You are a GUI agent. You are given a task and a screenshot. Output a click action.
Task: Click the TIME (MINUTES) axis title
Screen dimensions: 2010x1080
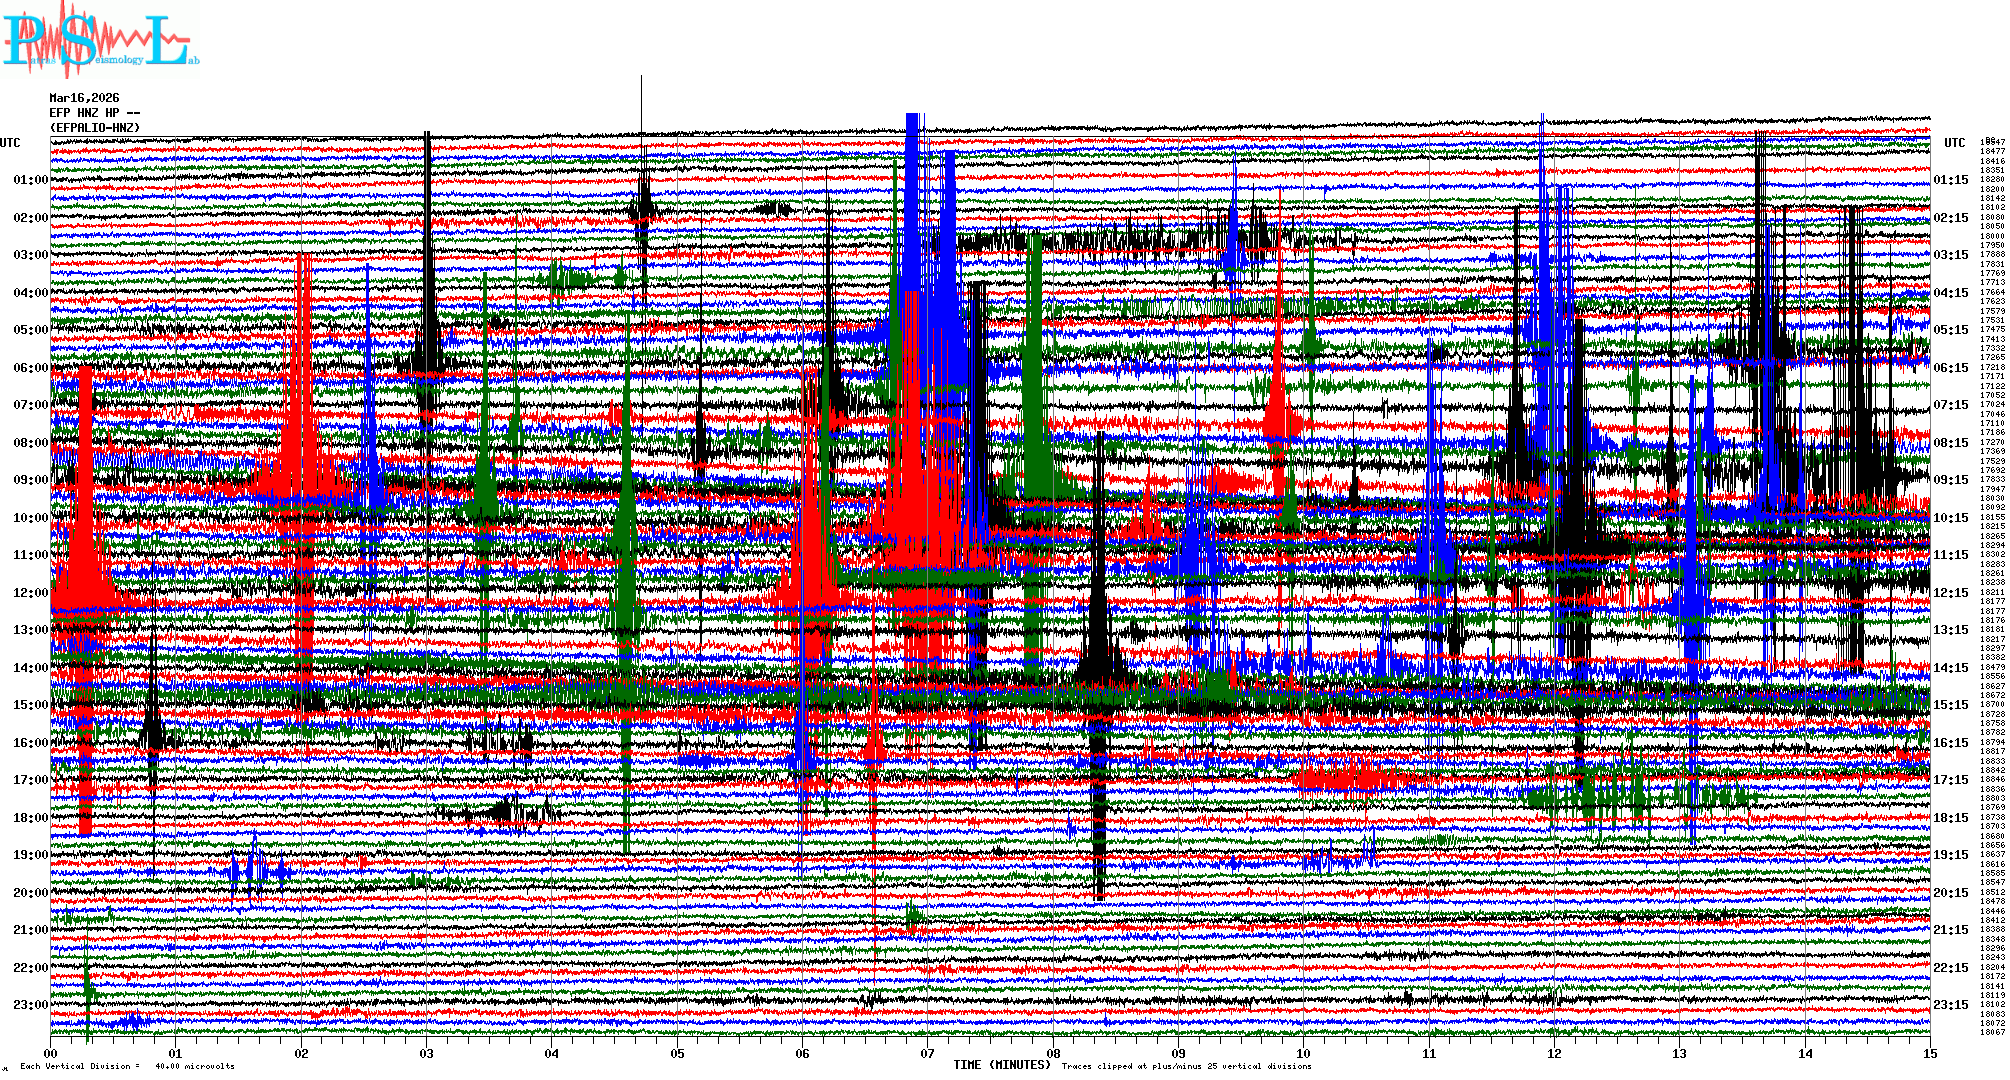(x=1002, y=1065)
